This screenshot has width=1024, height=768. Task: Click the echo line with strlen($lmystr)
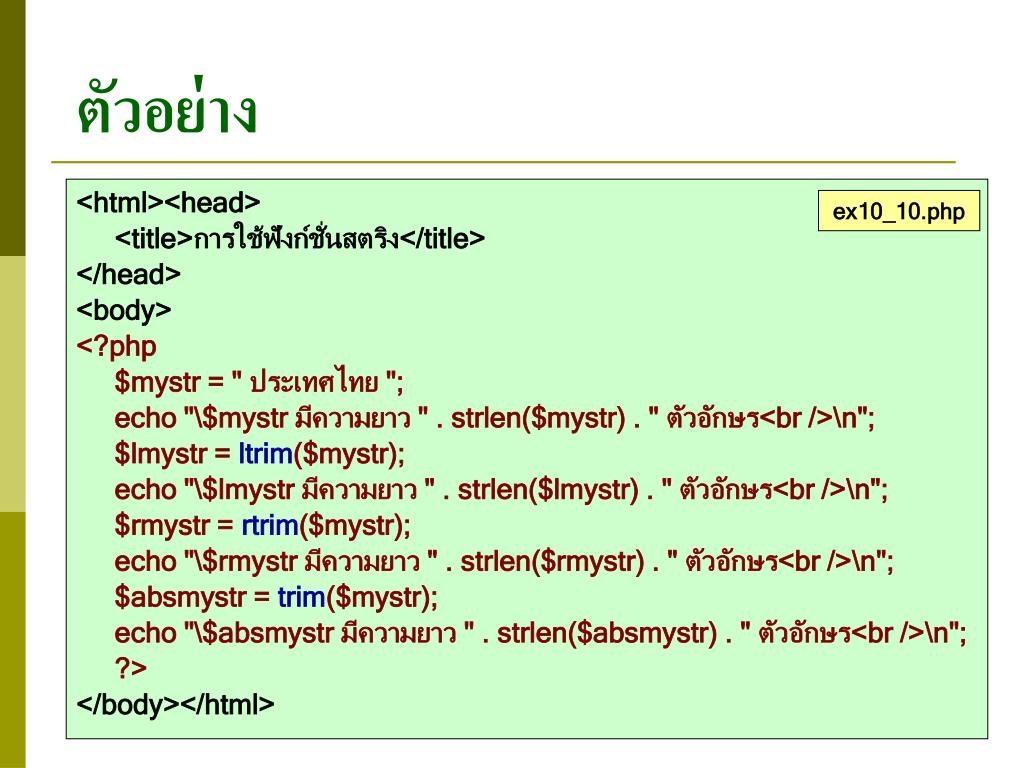(501, 490)
